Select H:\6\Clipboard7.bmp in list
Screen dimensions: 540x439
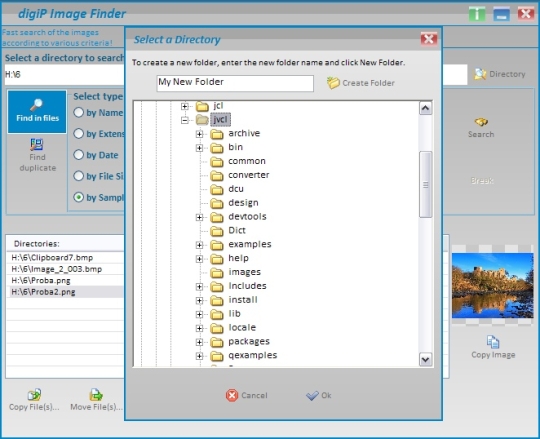pos(65,258)
